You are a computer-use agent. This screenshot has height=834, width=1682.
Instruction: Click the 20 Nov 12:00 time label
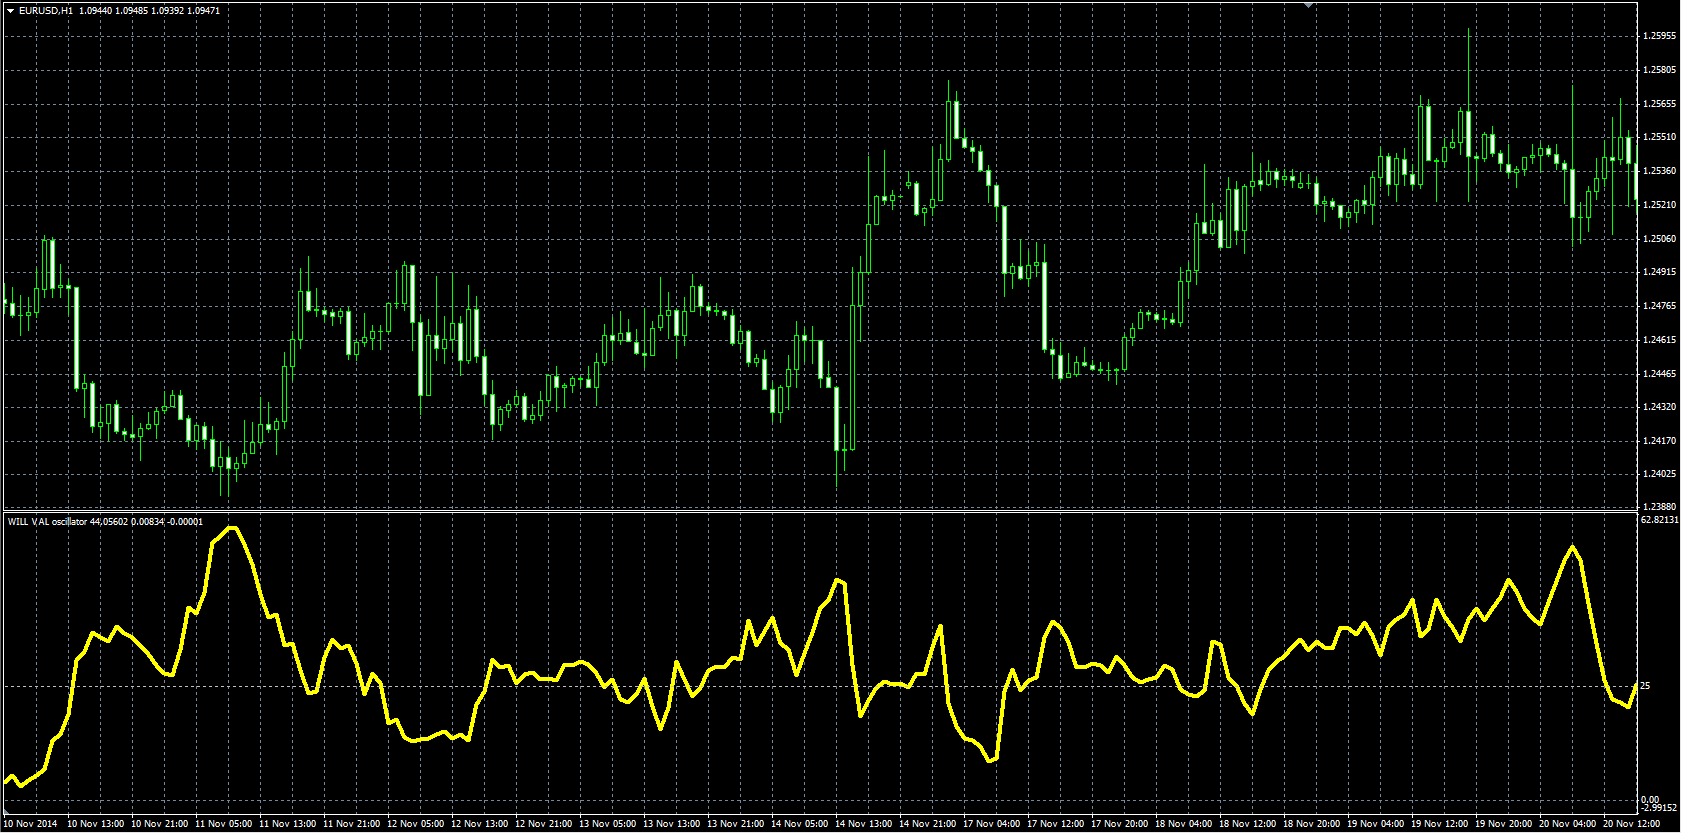[1632, 824]
